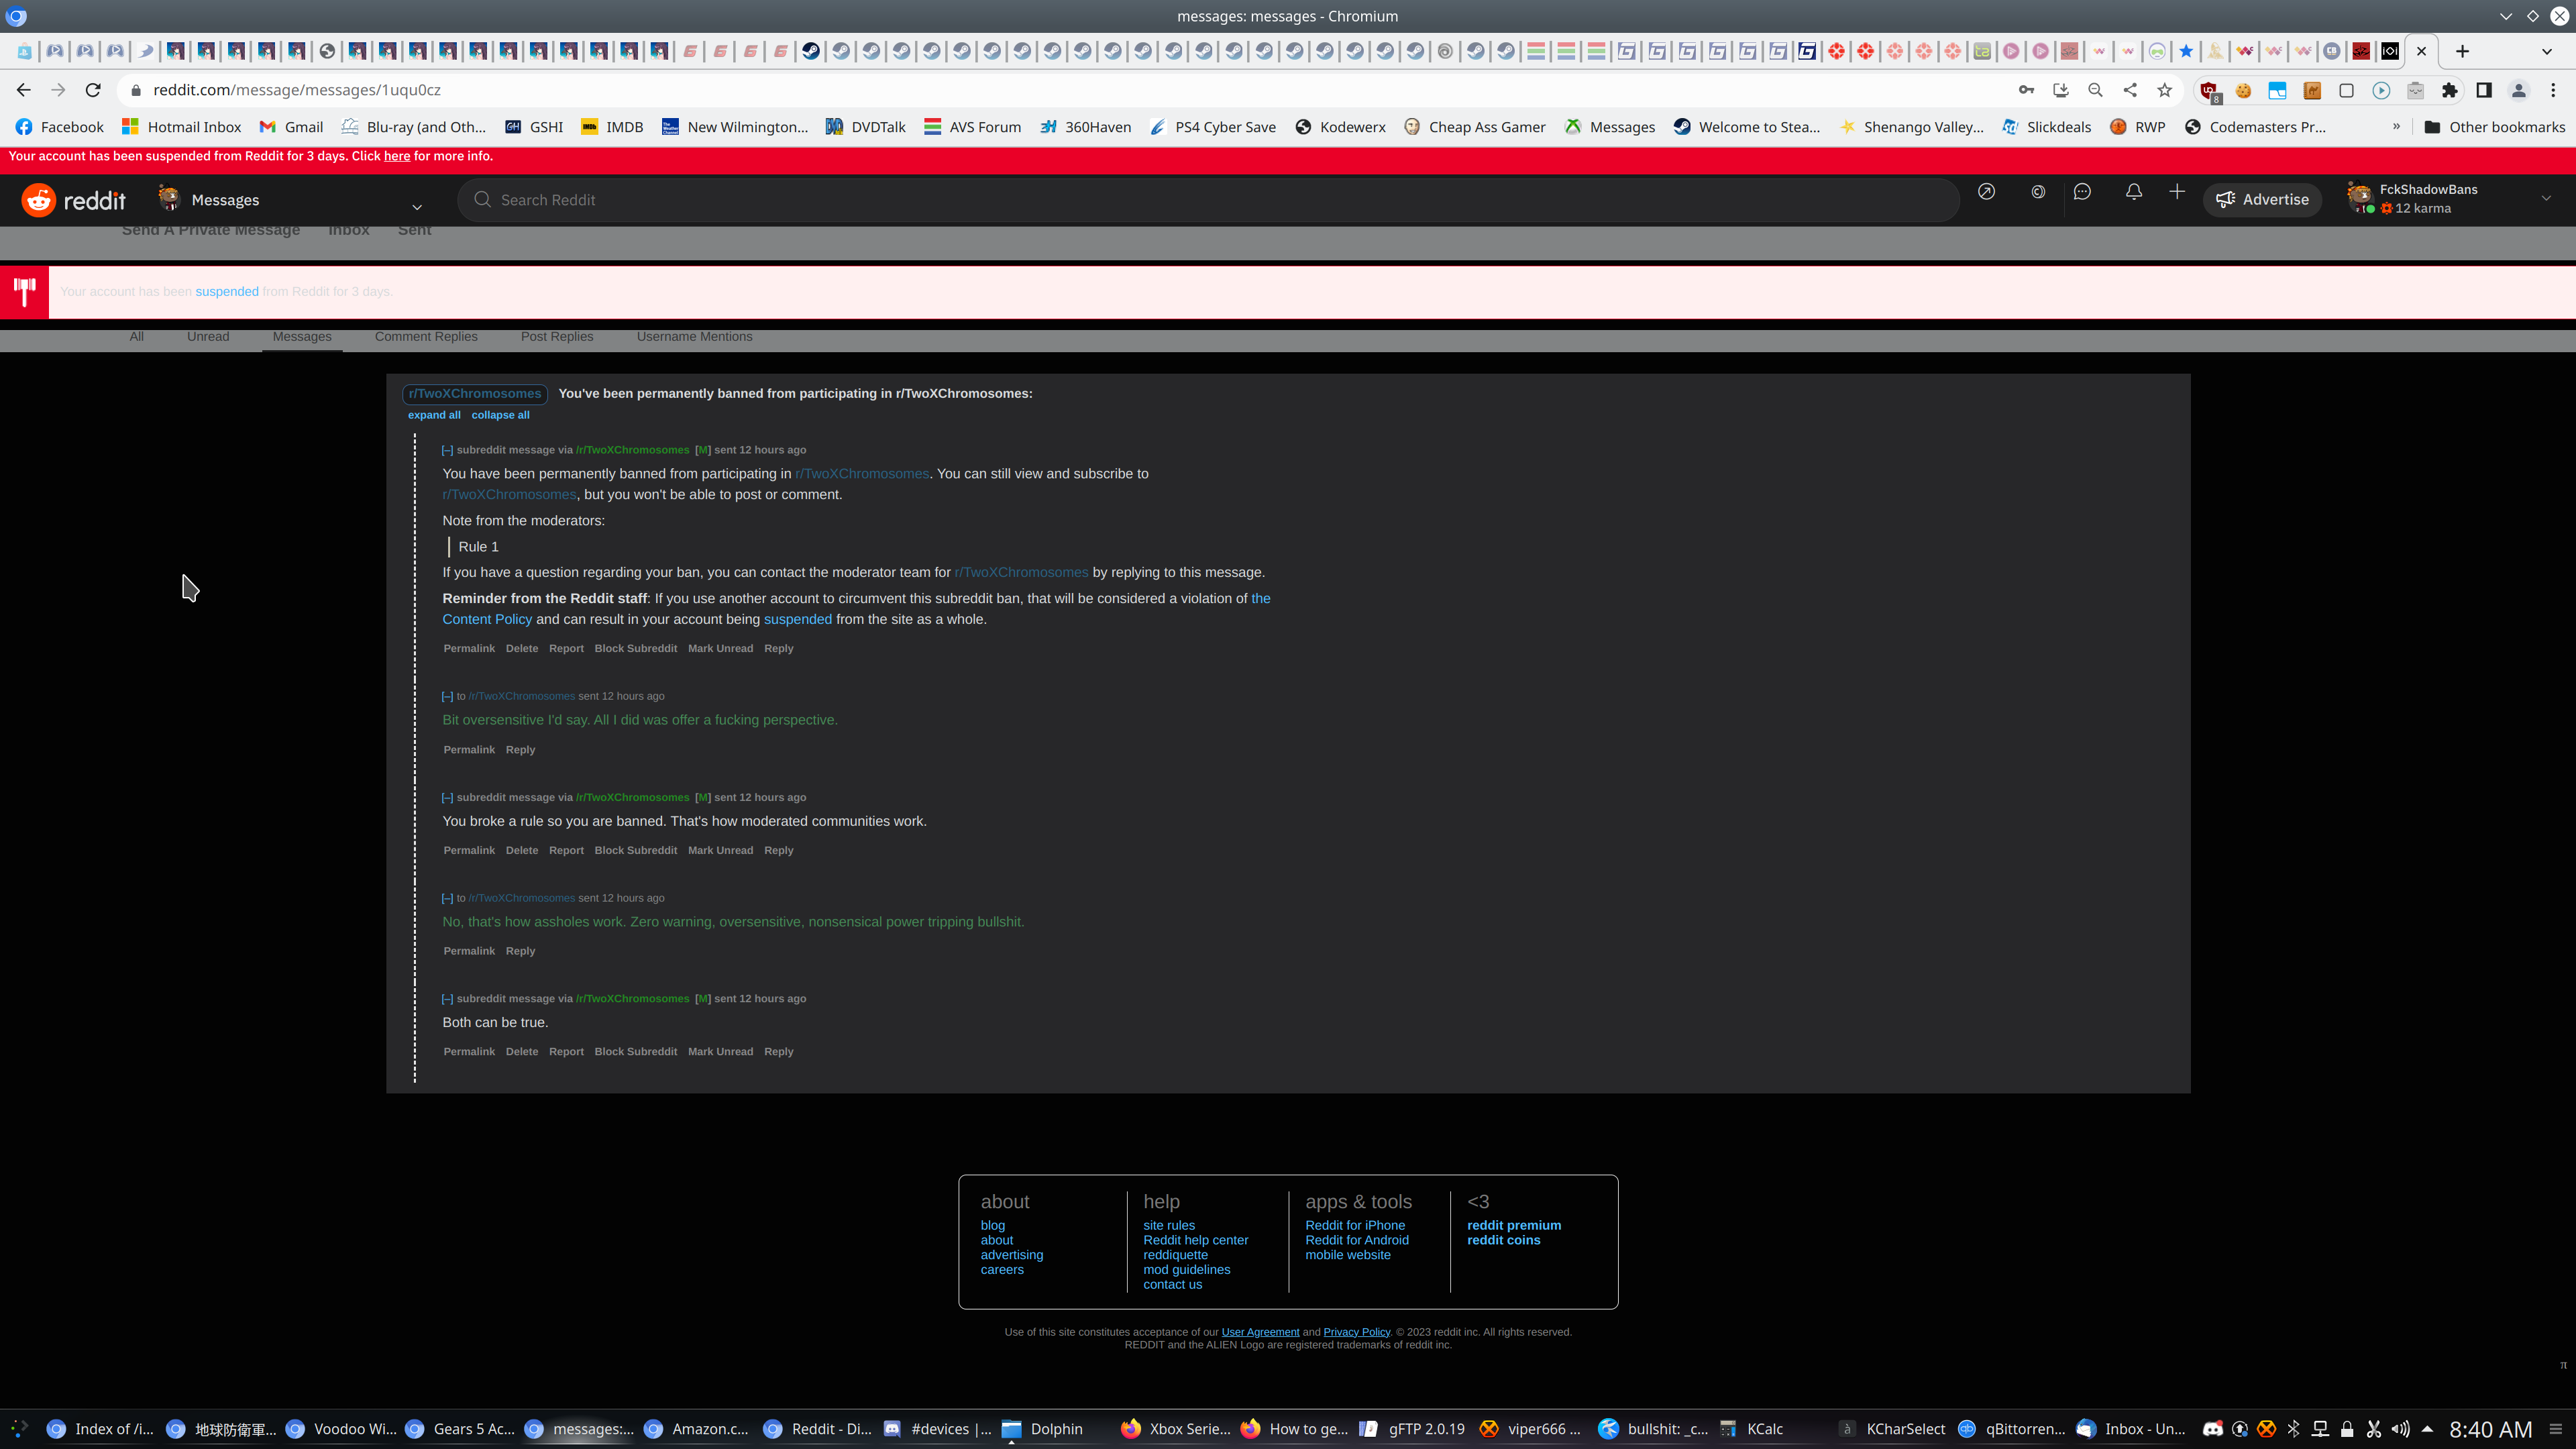Open the notifications bell icon
This screenshot has height=1449, width=2576.
tap(2134, 192)
